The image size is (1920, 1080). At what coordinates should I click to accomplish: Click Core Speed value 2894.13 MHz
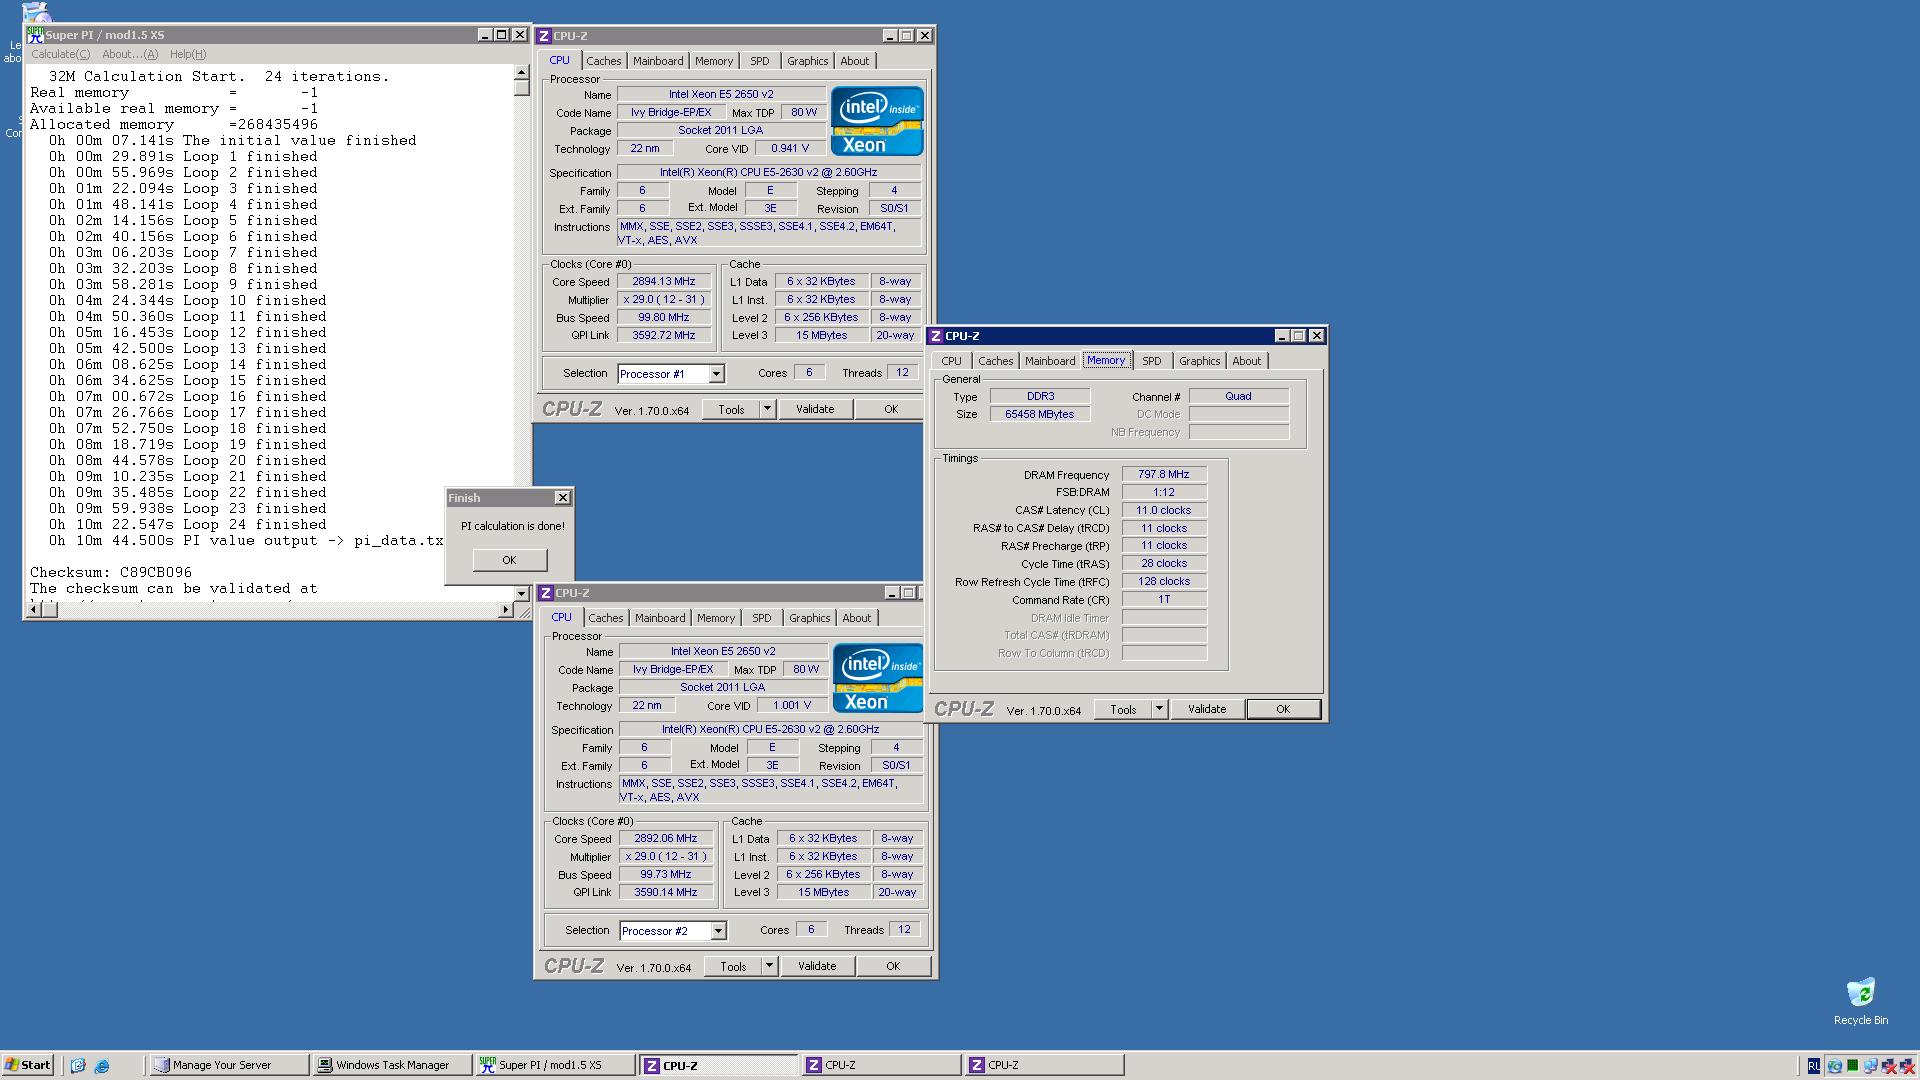[664, 281]
